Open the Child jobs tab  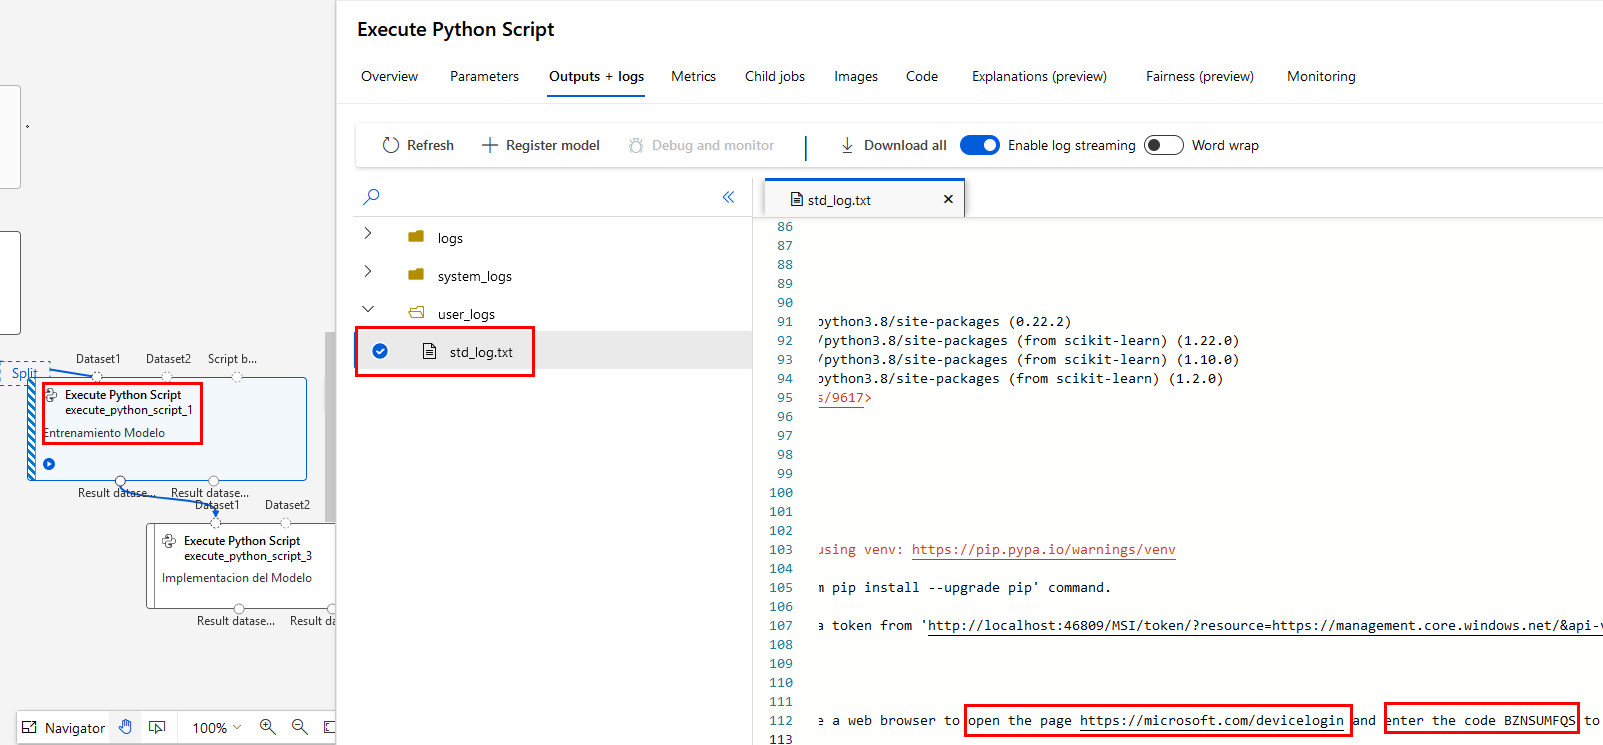(x=774, y=76)
